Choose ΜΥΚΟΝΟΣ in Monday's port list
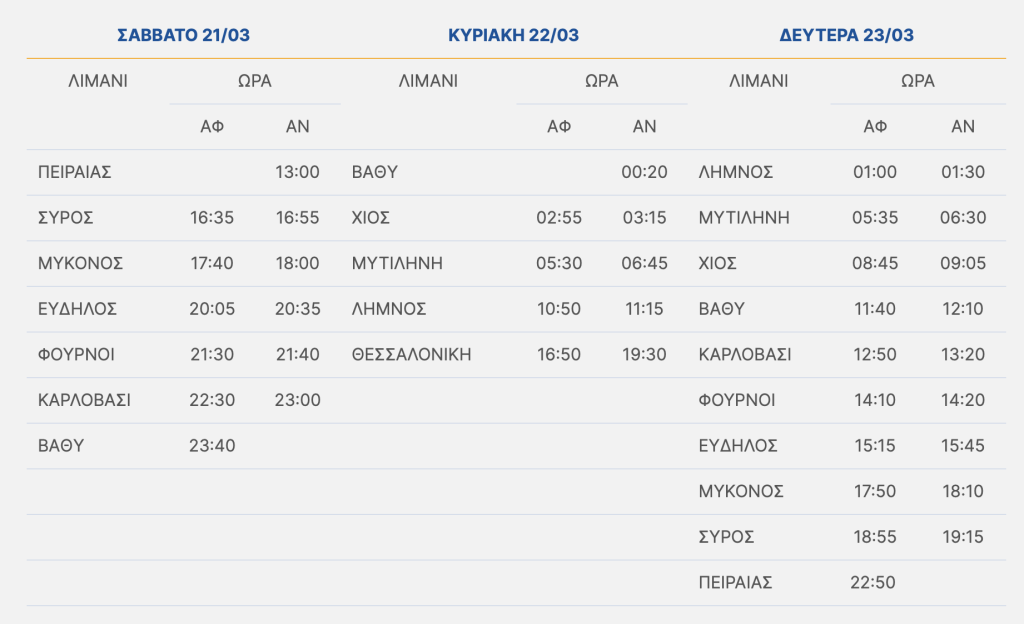The height and width of the screenshot is (624, 1024). [741, 491]
